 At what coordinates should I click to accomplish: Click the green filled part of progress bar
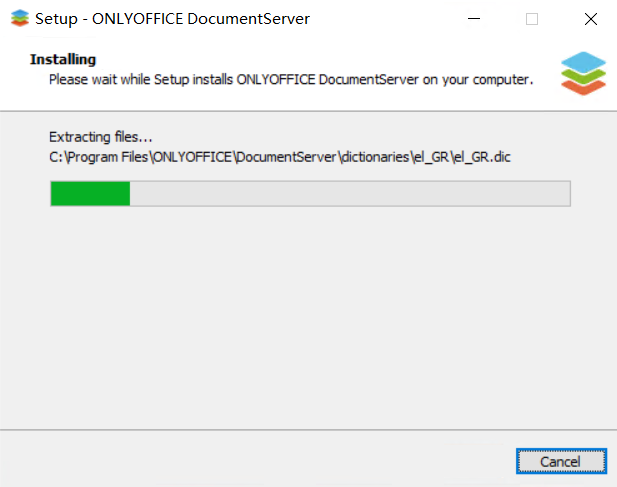[x=91, y=193]
